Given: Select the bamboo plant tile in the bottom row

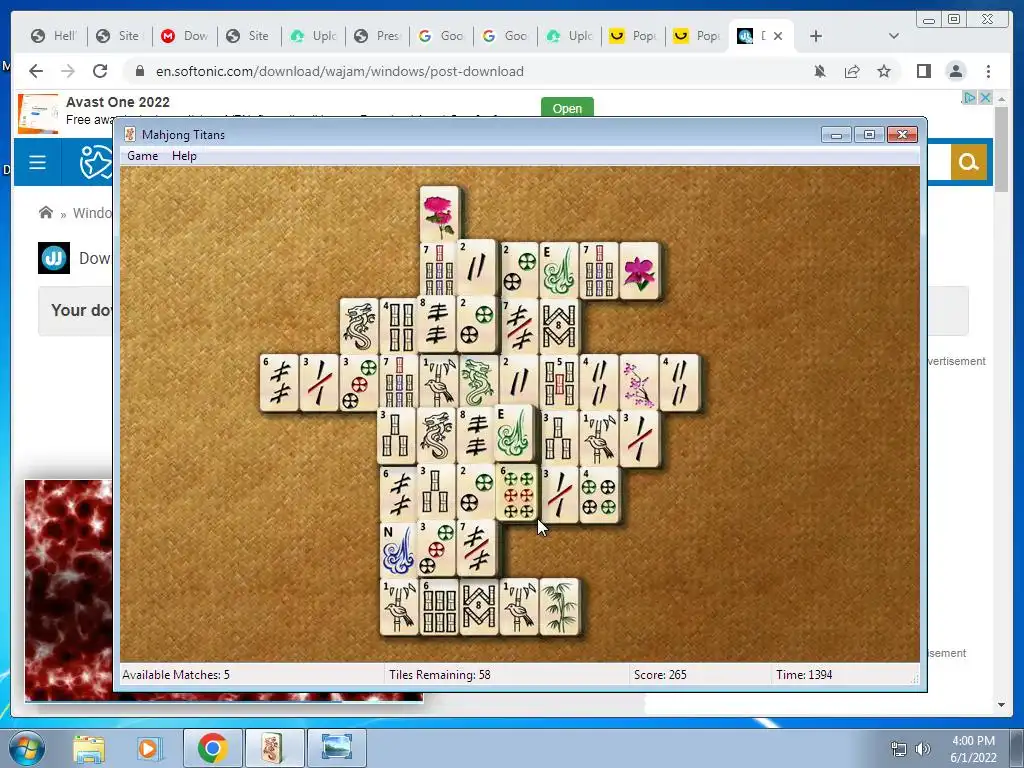Looking at the screenshot, I should tap(560, 607).
